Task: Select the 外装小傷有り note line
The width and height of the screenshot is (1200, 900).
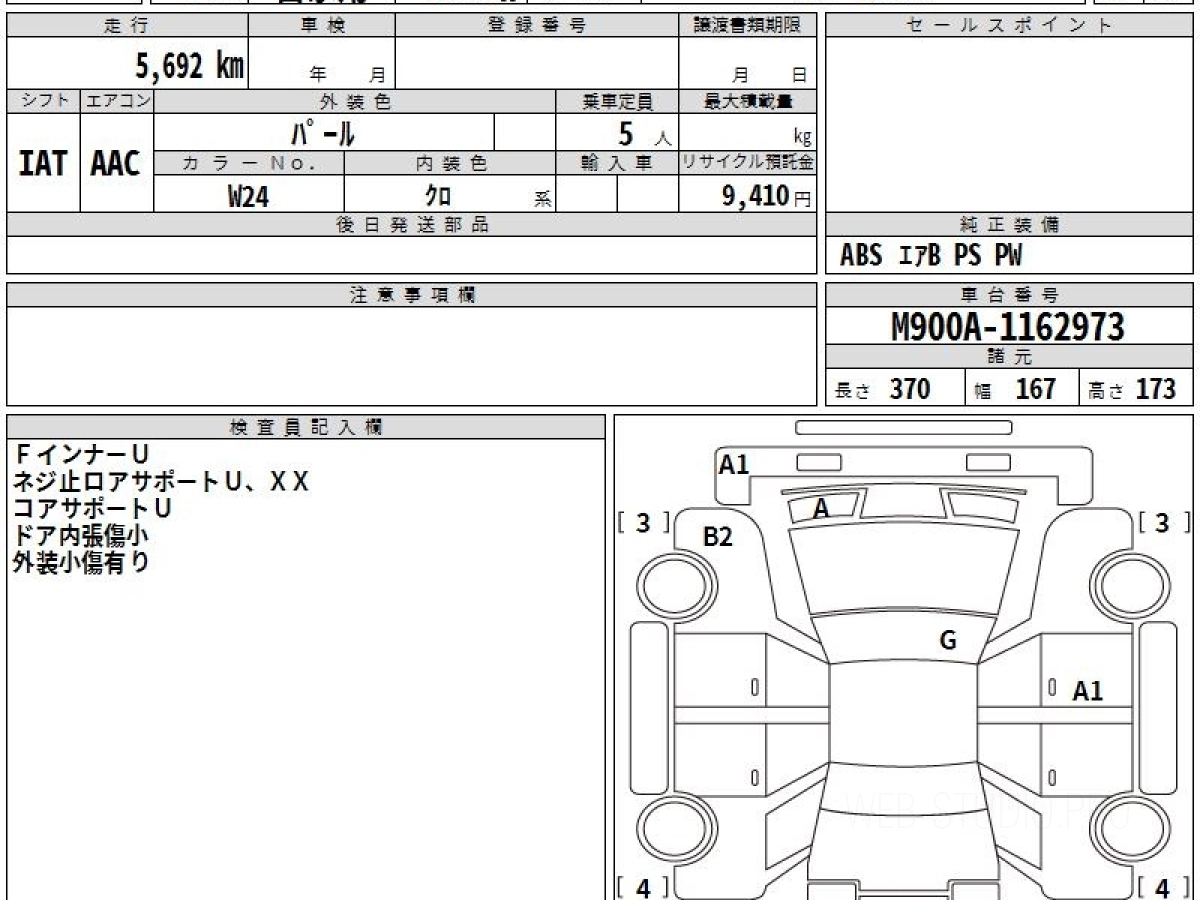Action: (81, 562)
